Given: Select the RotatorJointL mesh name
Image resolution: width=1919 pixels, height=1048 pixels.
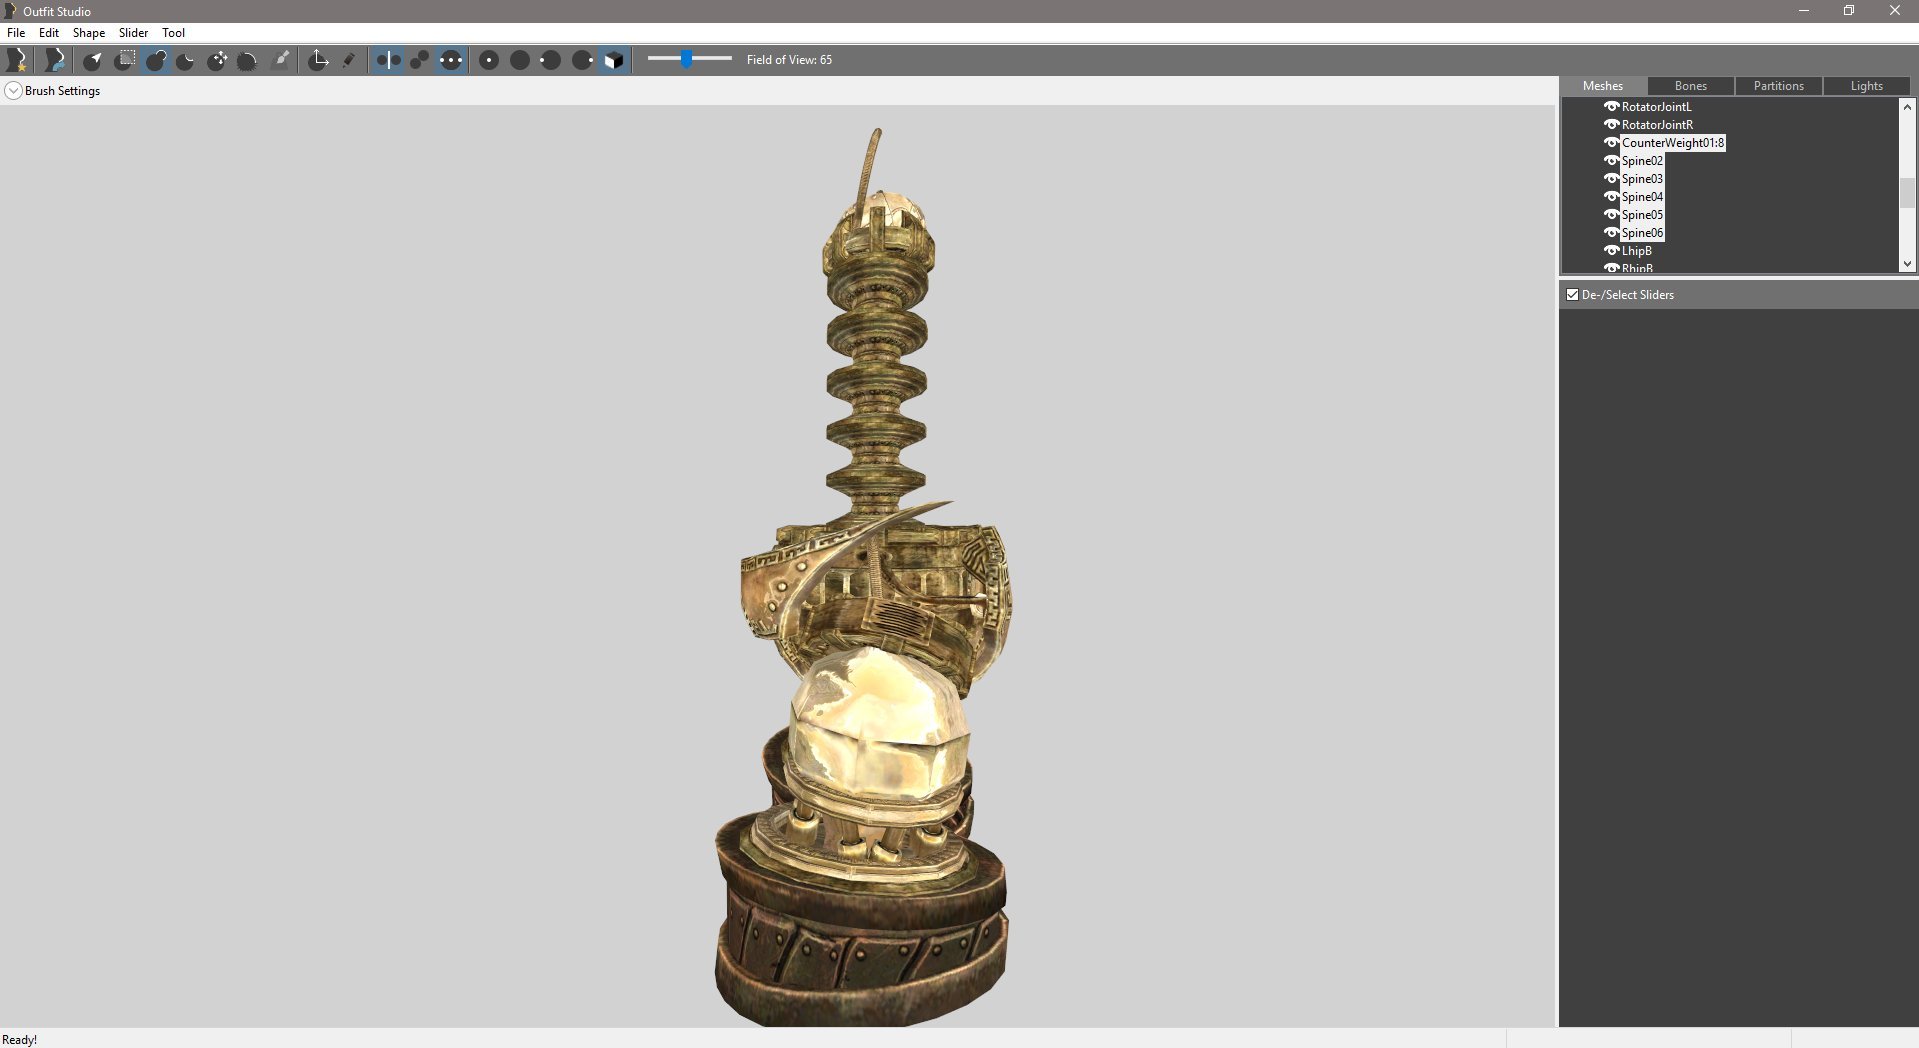Looking at the screenshot, I should click(1657, 107).
